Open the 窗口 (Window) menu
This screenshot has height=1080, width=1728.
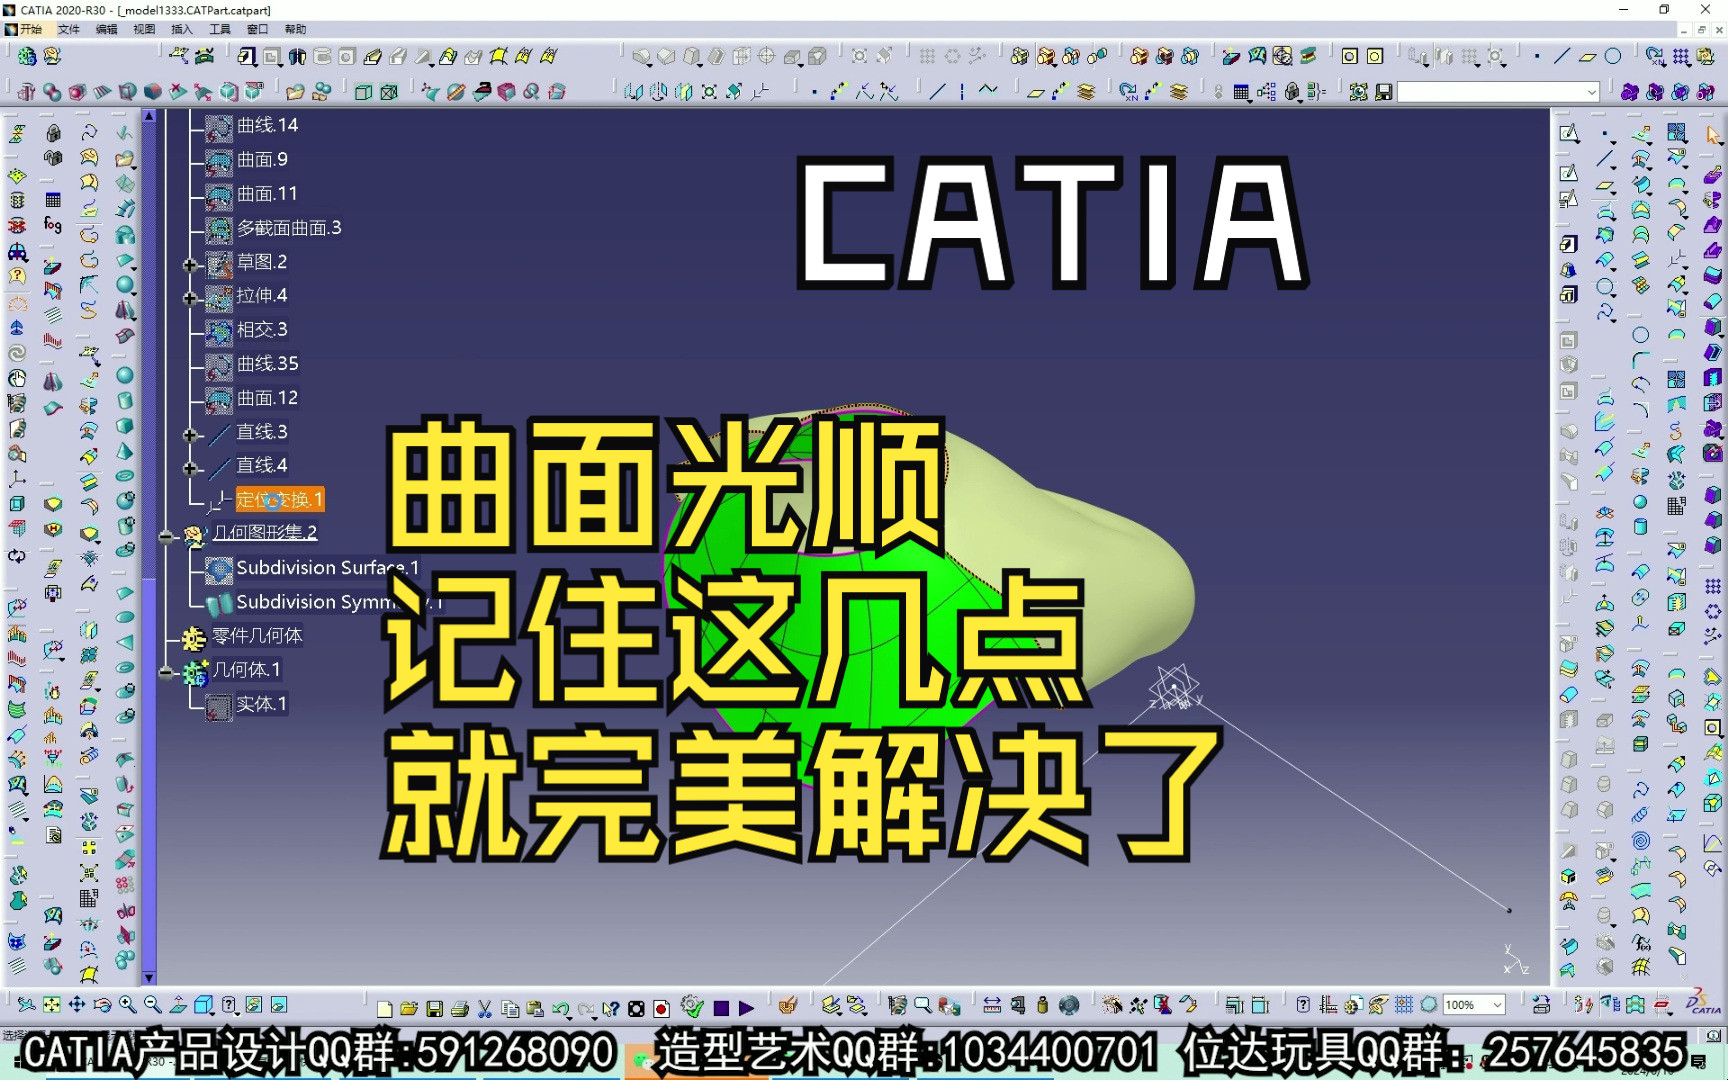click(x=258, y=29)
